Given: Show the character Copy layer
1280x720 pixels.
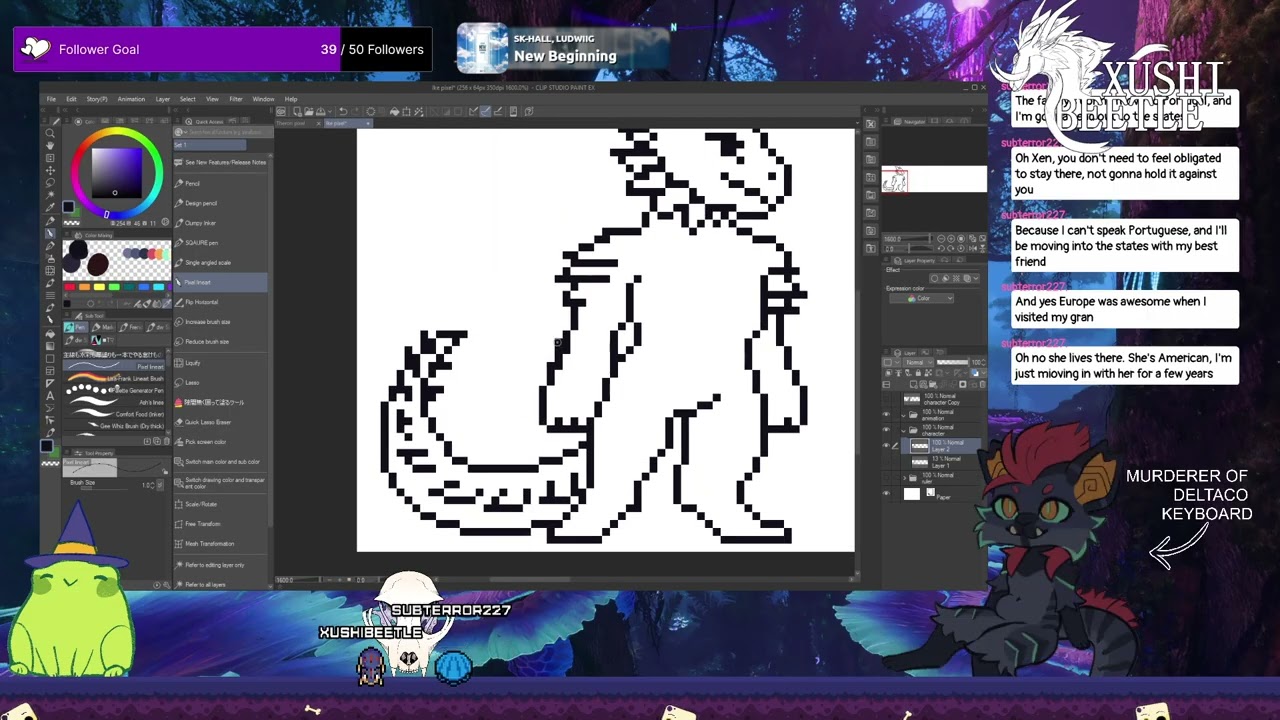Looking at the screenshot, I should click(x=886, y=399).
